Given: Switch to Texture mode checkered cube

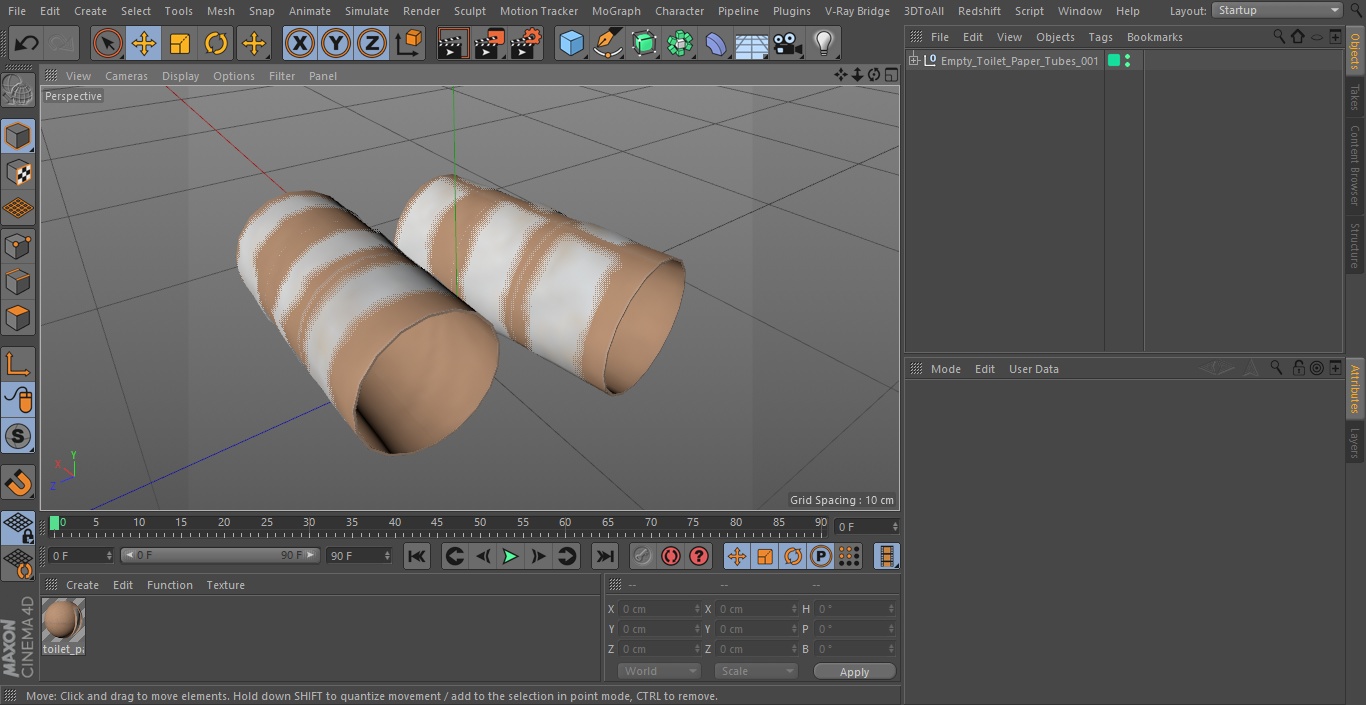Looking at the screenshot, I should (18, 172).
